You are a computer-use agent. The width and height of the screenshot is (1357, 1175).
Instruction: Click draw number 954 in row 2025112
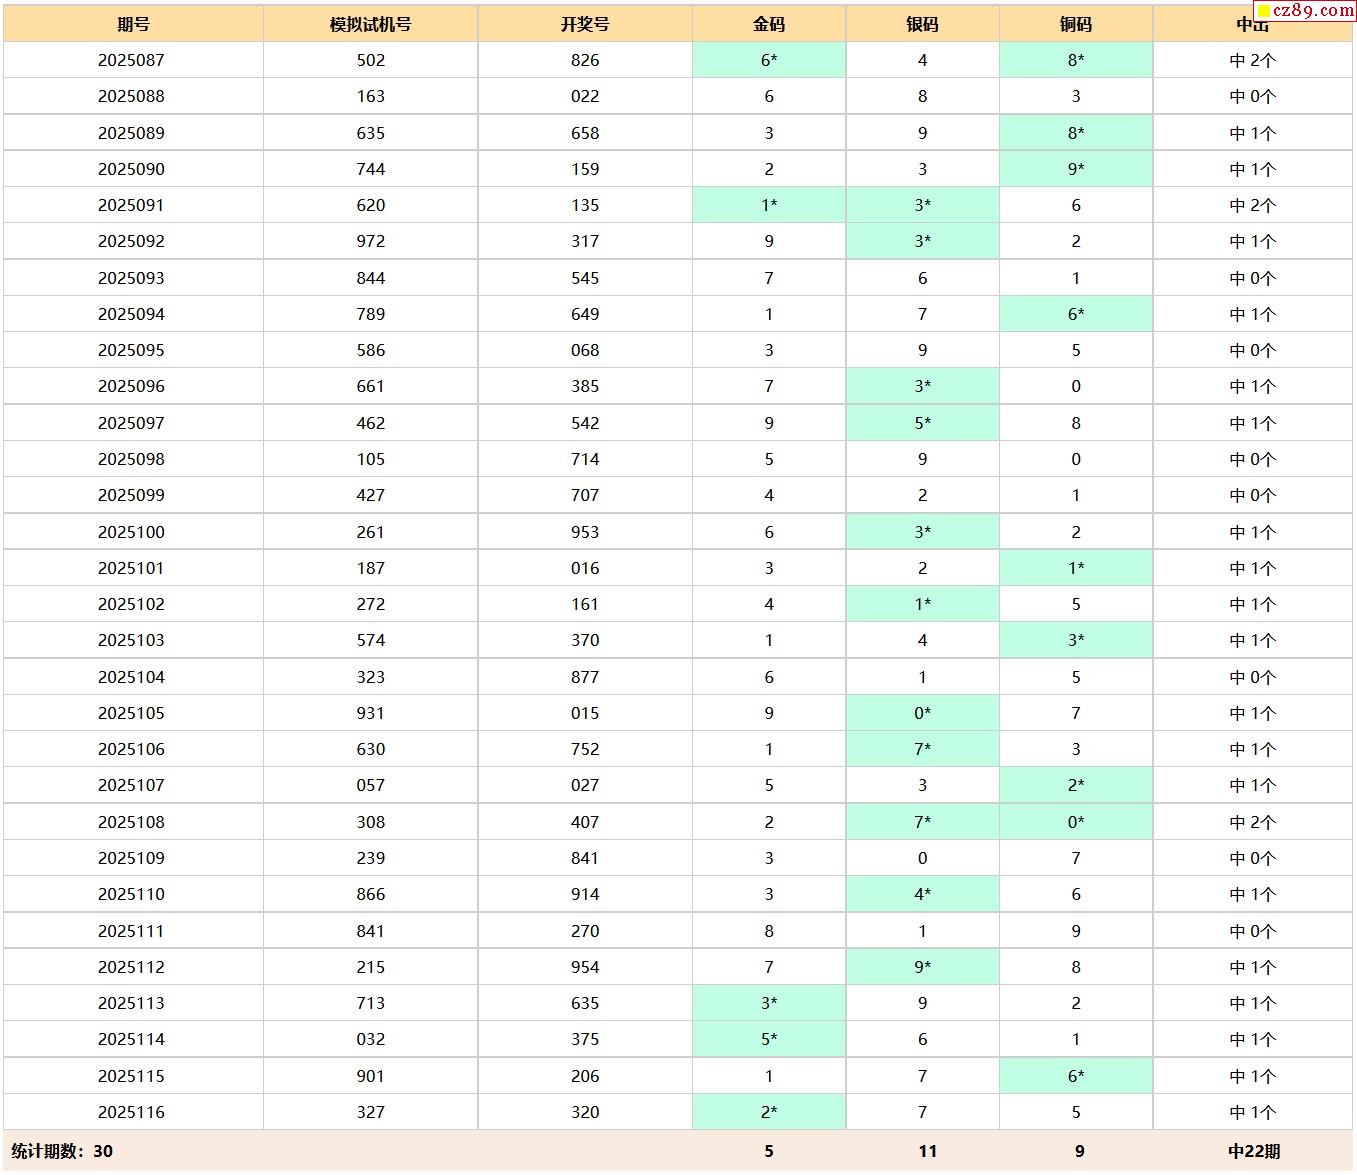(x=585, y=967)
